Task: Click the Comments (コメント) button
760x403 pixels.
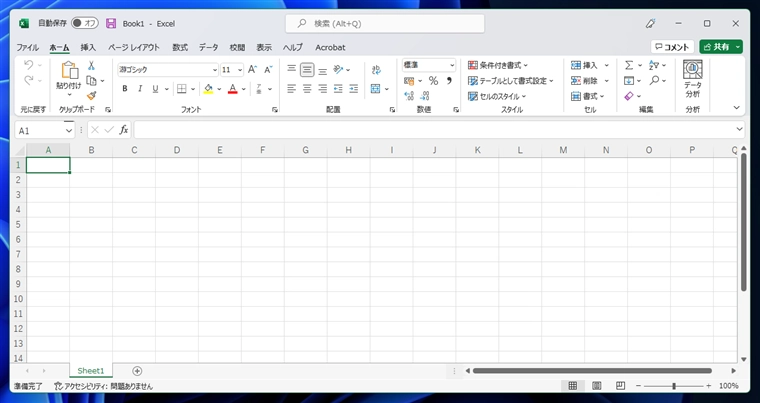Action: pyautogui.click(x=672, y=47)
